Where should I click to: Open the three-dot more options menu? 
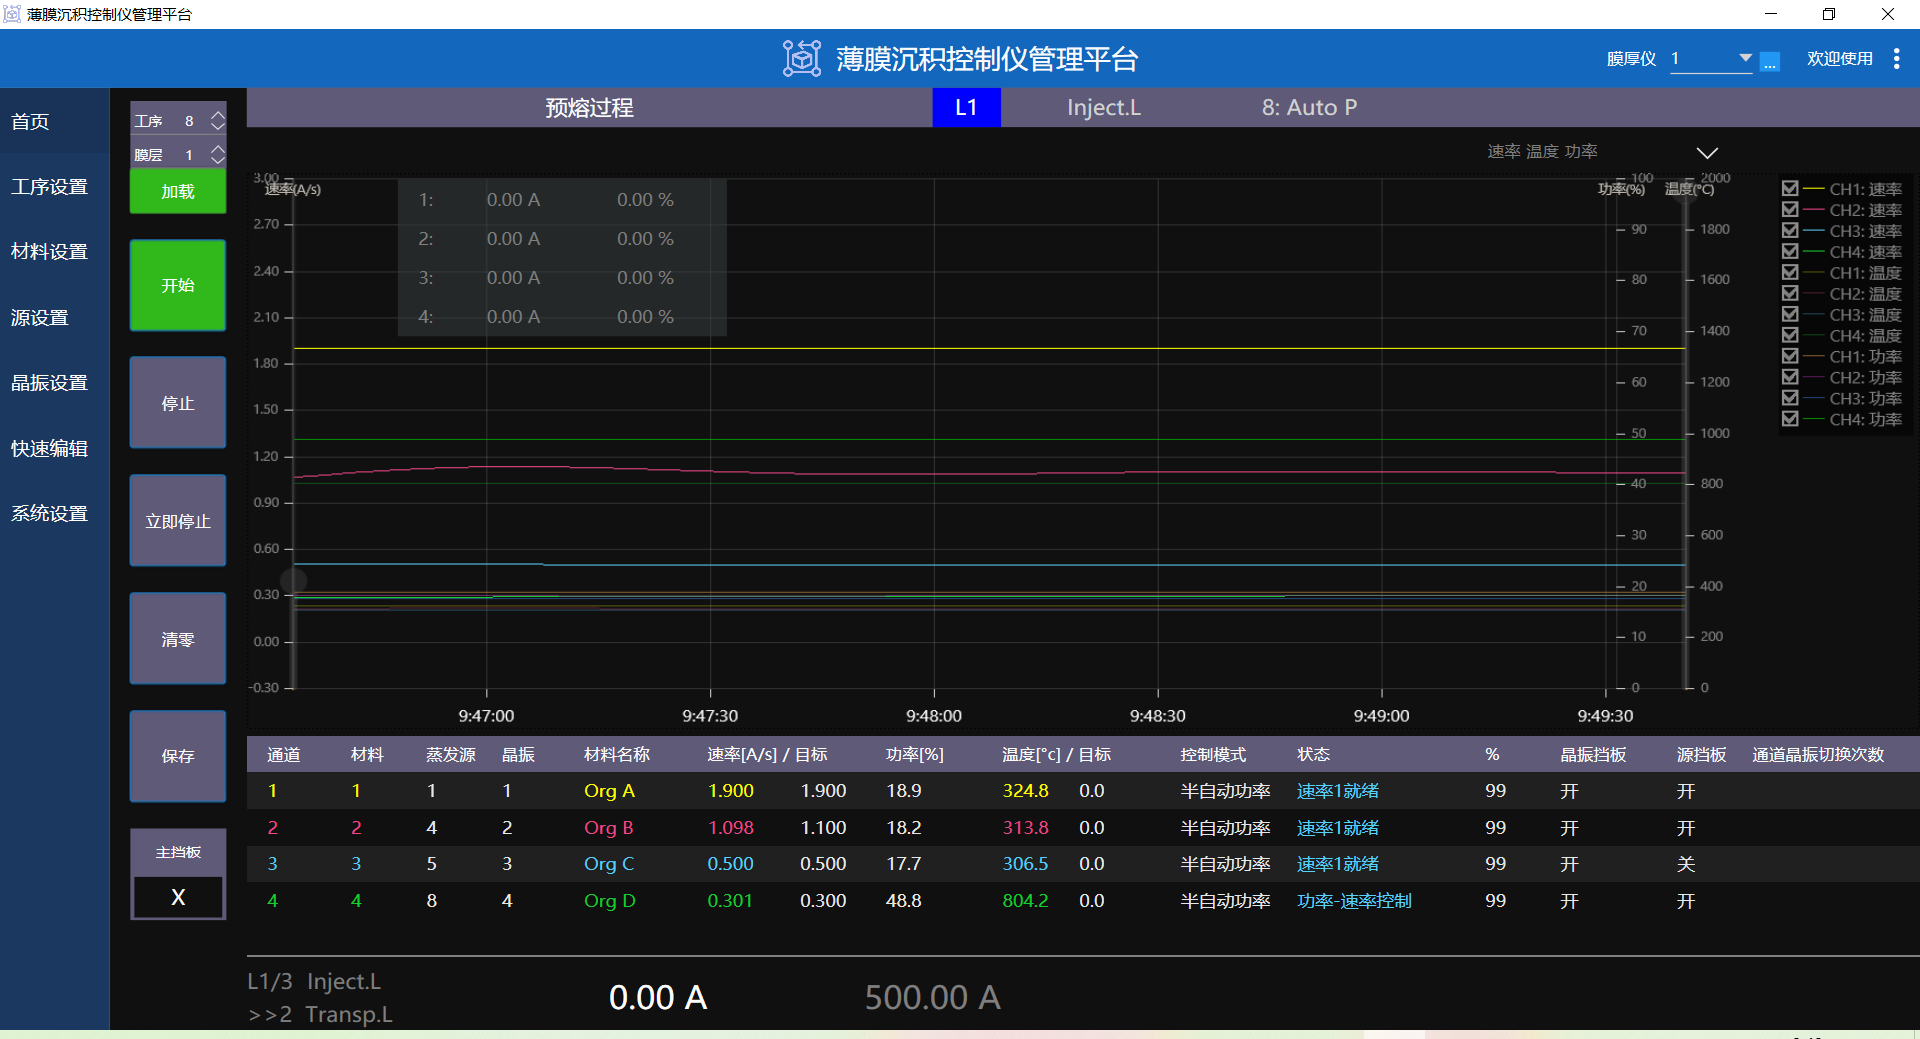click(1896, 59)
